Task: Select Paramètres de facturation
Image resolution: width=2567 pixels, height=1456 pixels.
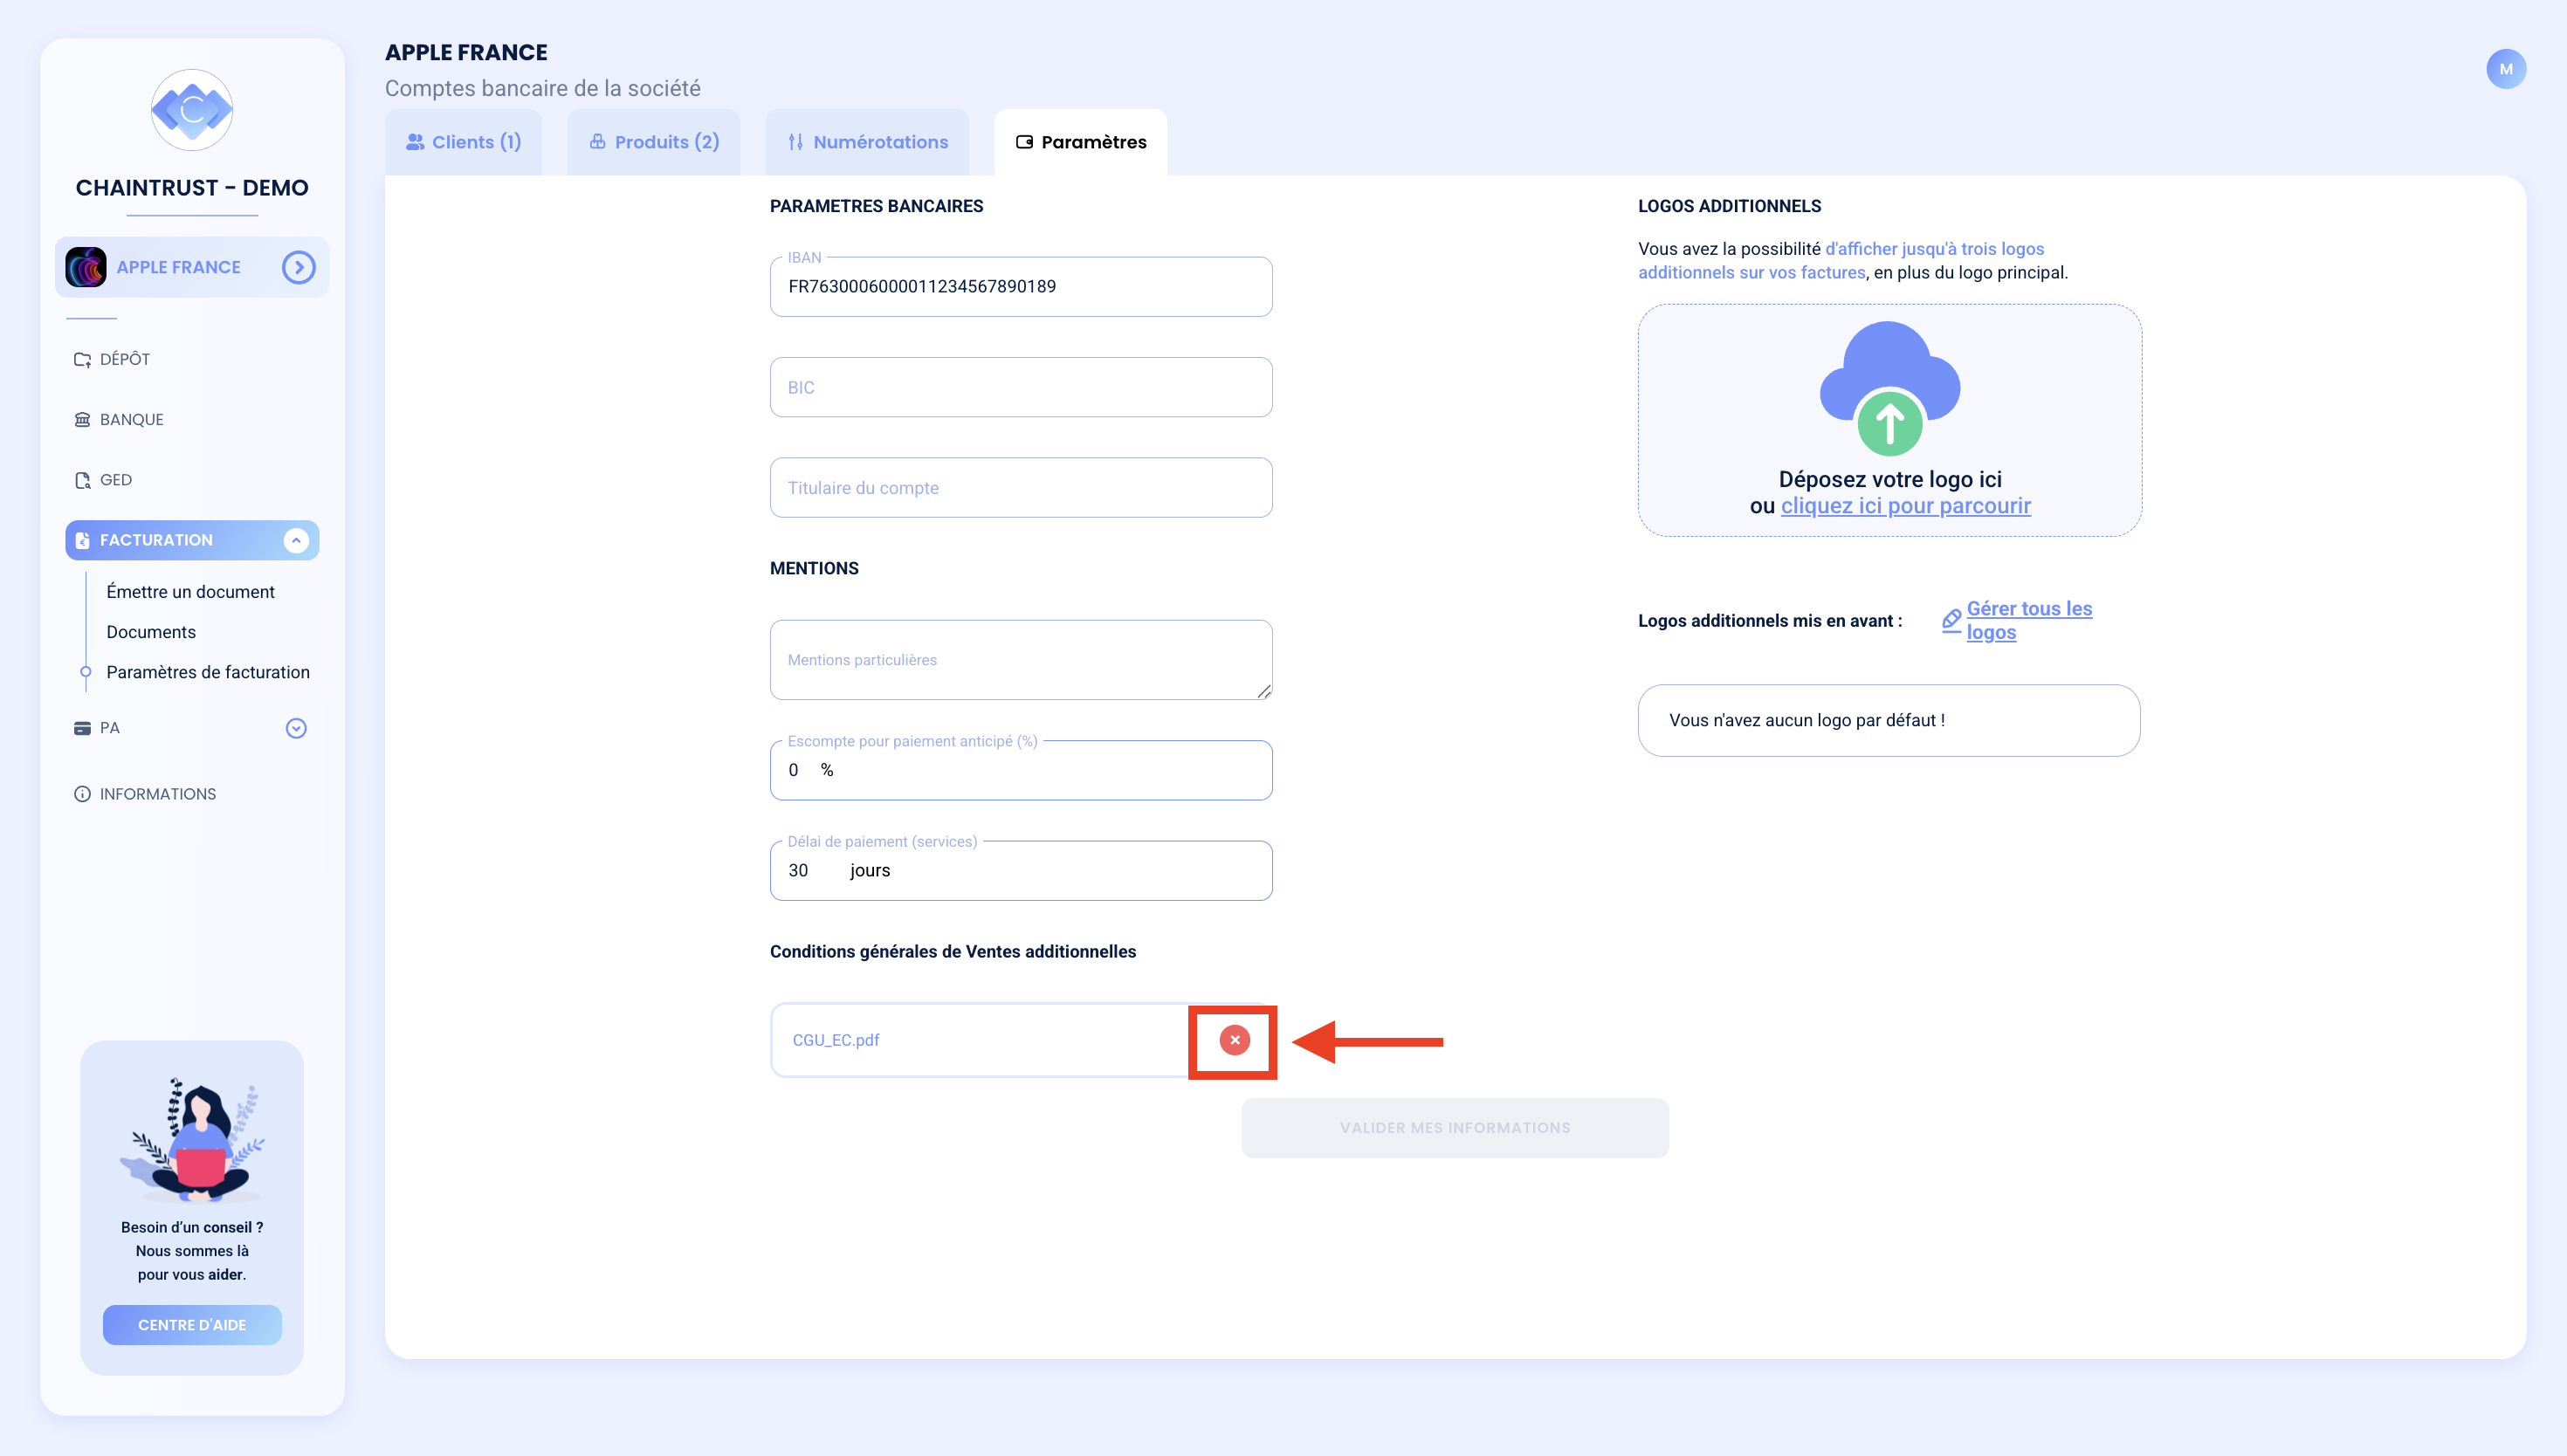Action: coord(208,672)
